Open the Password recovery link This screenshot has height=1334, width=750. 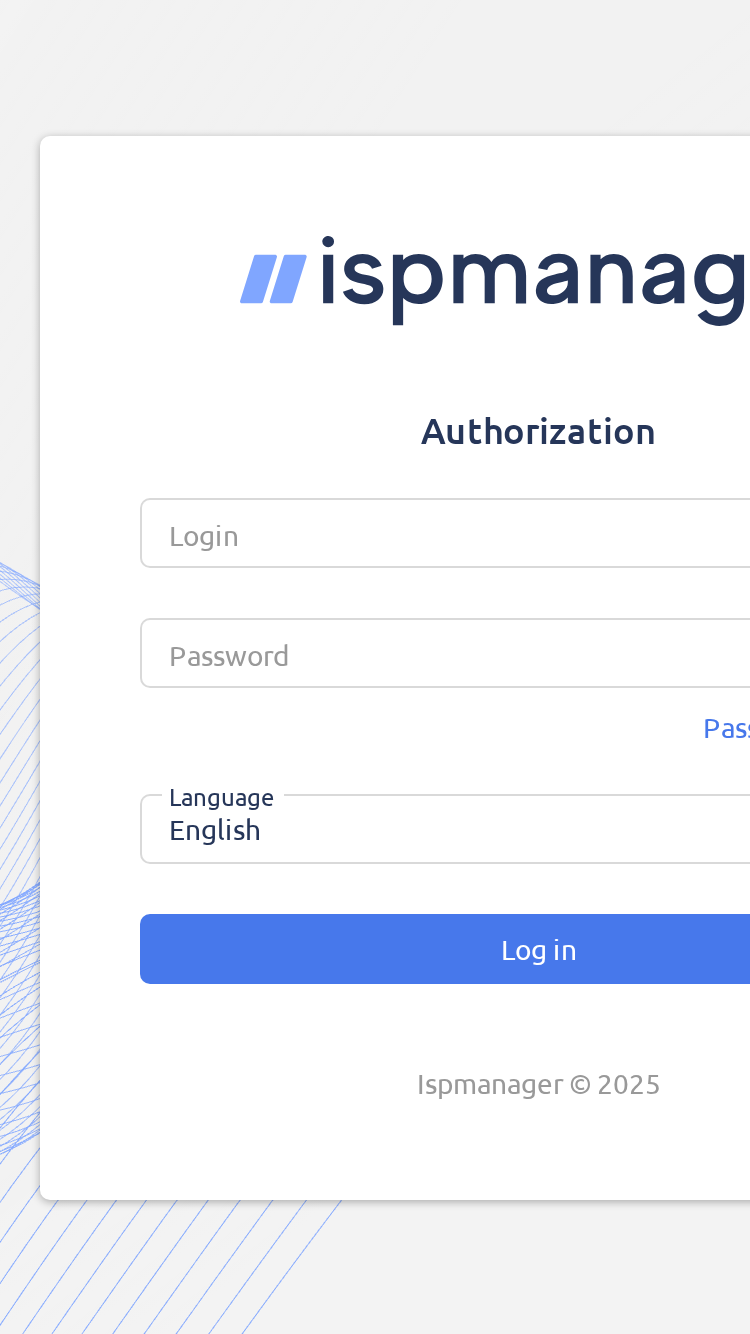point(727,728)
